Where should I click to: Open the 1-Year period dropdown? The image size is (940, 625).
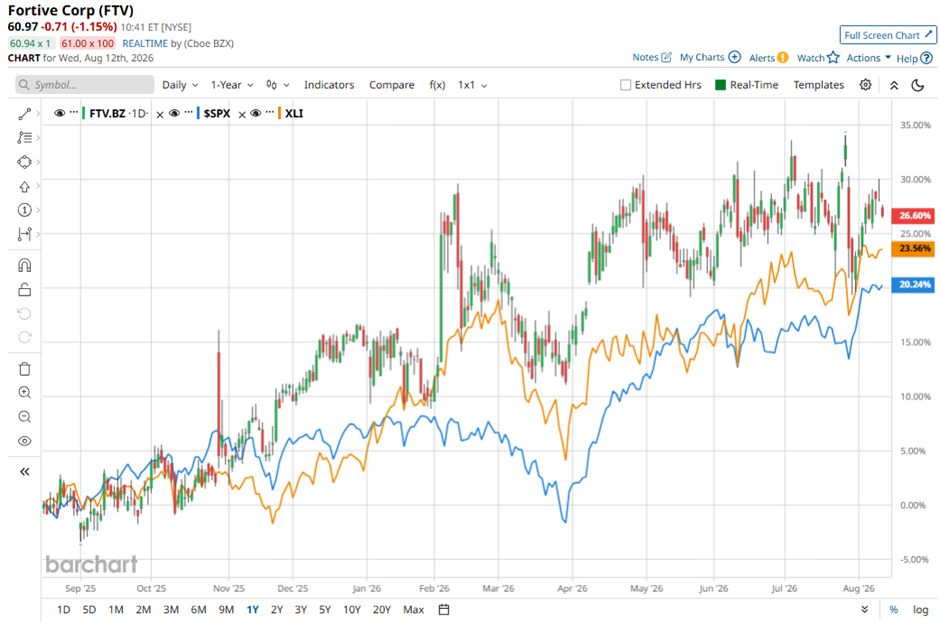(x=231, y=85)
